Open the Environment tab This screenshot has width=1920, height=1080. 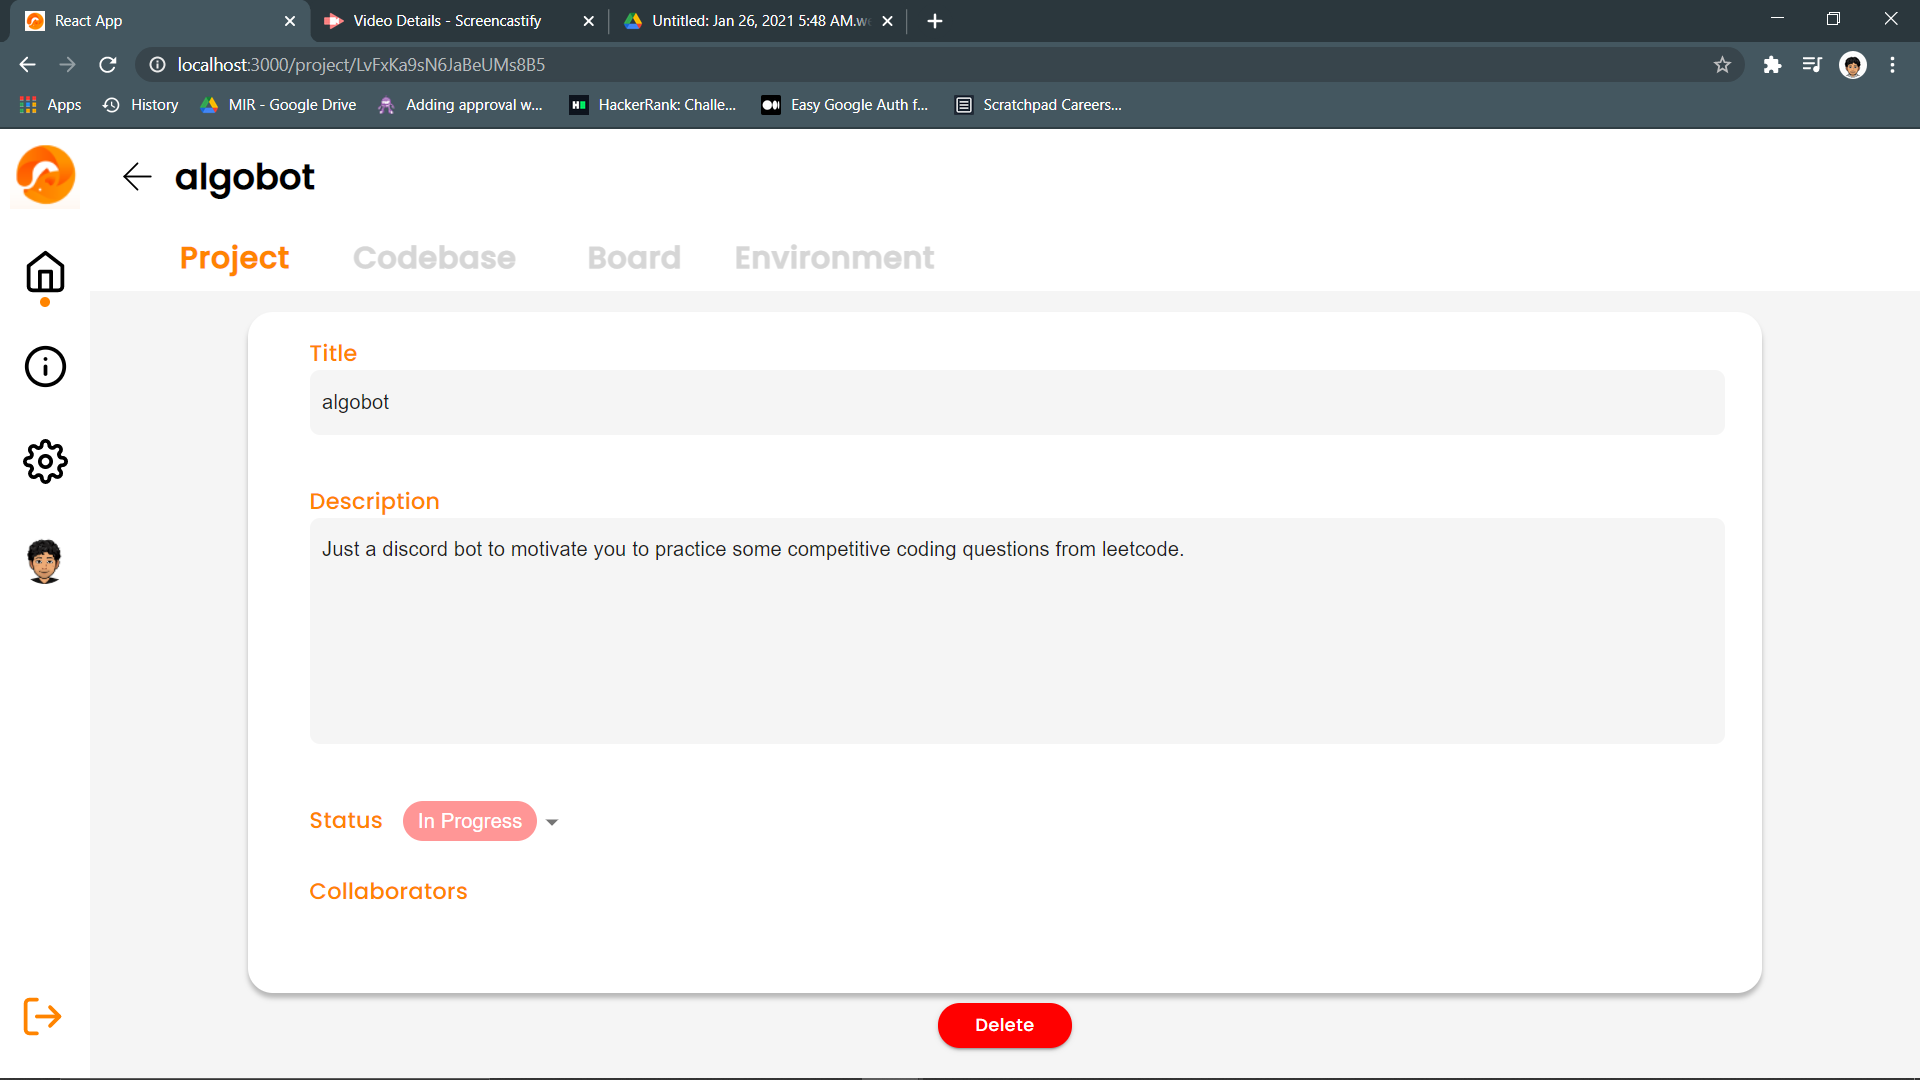(834, 258)
